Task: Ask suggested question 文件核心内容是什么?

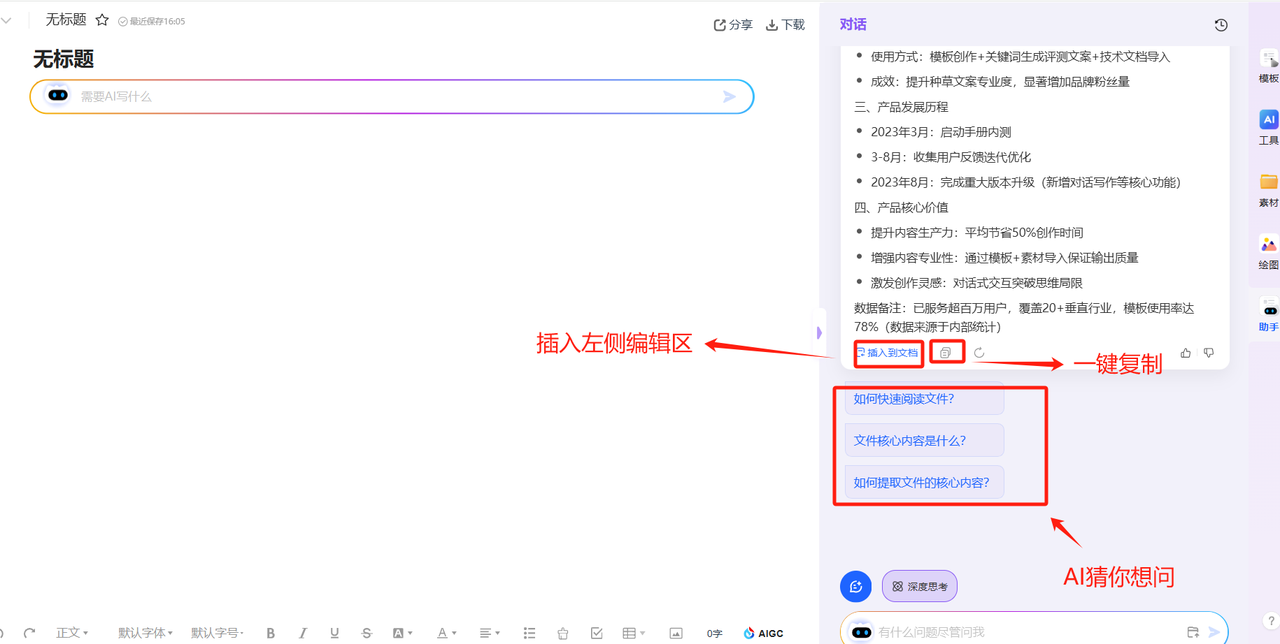Action: (924, 440)
